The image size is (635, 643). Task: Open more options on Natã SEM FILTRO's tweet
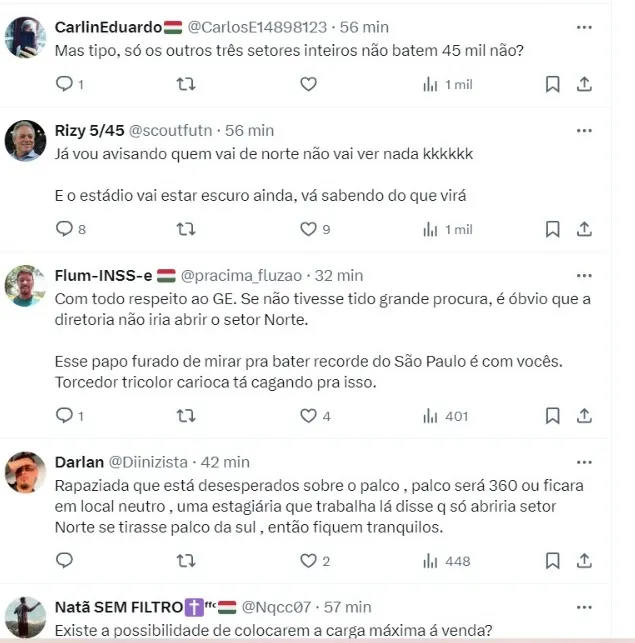coord(584,607)
